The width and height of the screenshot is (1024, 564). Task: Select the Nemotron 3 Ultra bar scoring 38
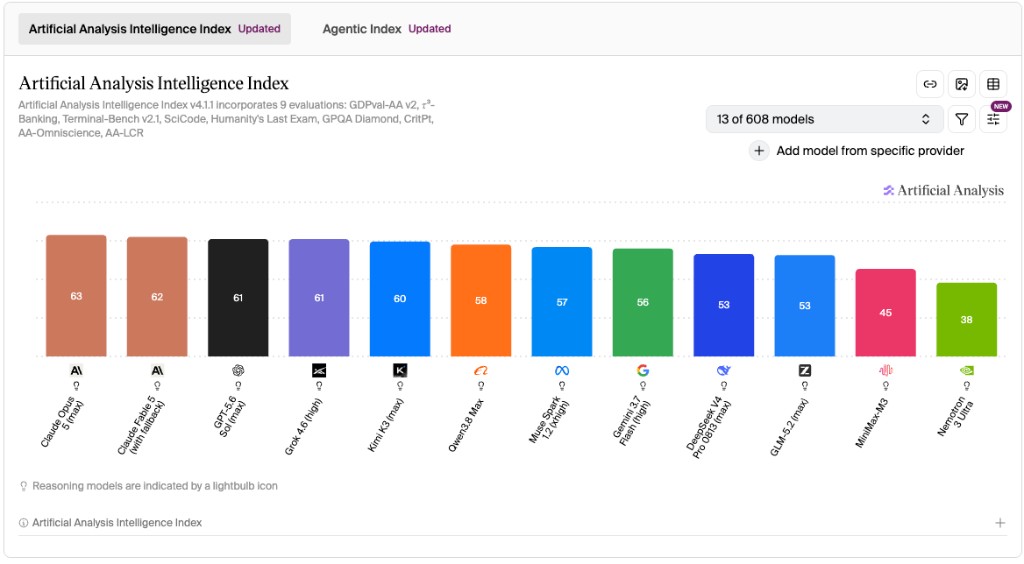(x=967, y=320)
